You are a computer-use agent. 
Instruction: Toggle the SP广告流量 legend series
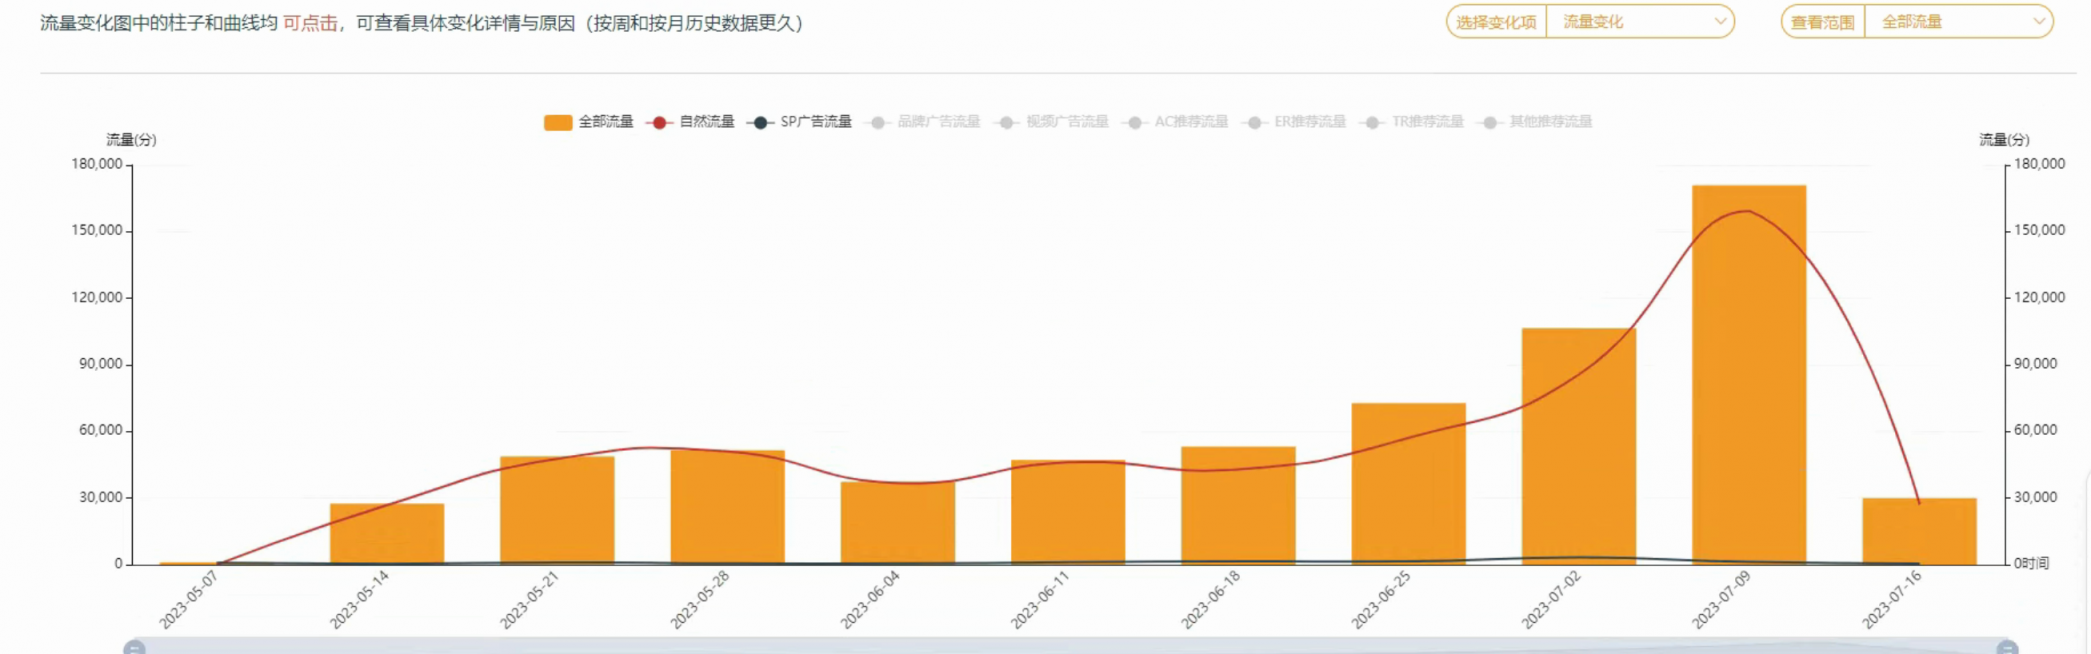tap(799, 122)
